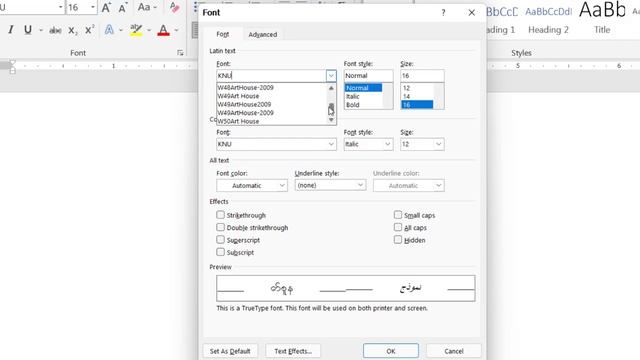
Task: Enable Double strikethrough effect
Action: [x=220, y=227]
